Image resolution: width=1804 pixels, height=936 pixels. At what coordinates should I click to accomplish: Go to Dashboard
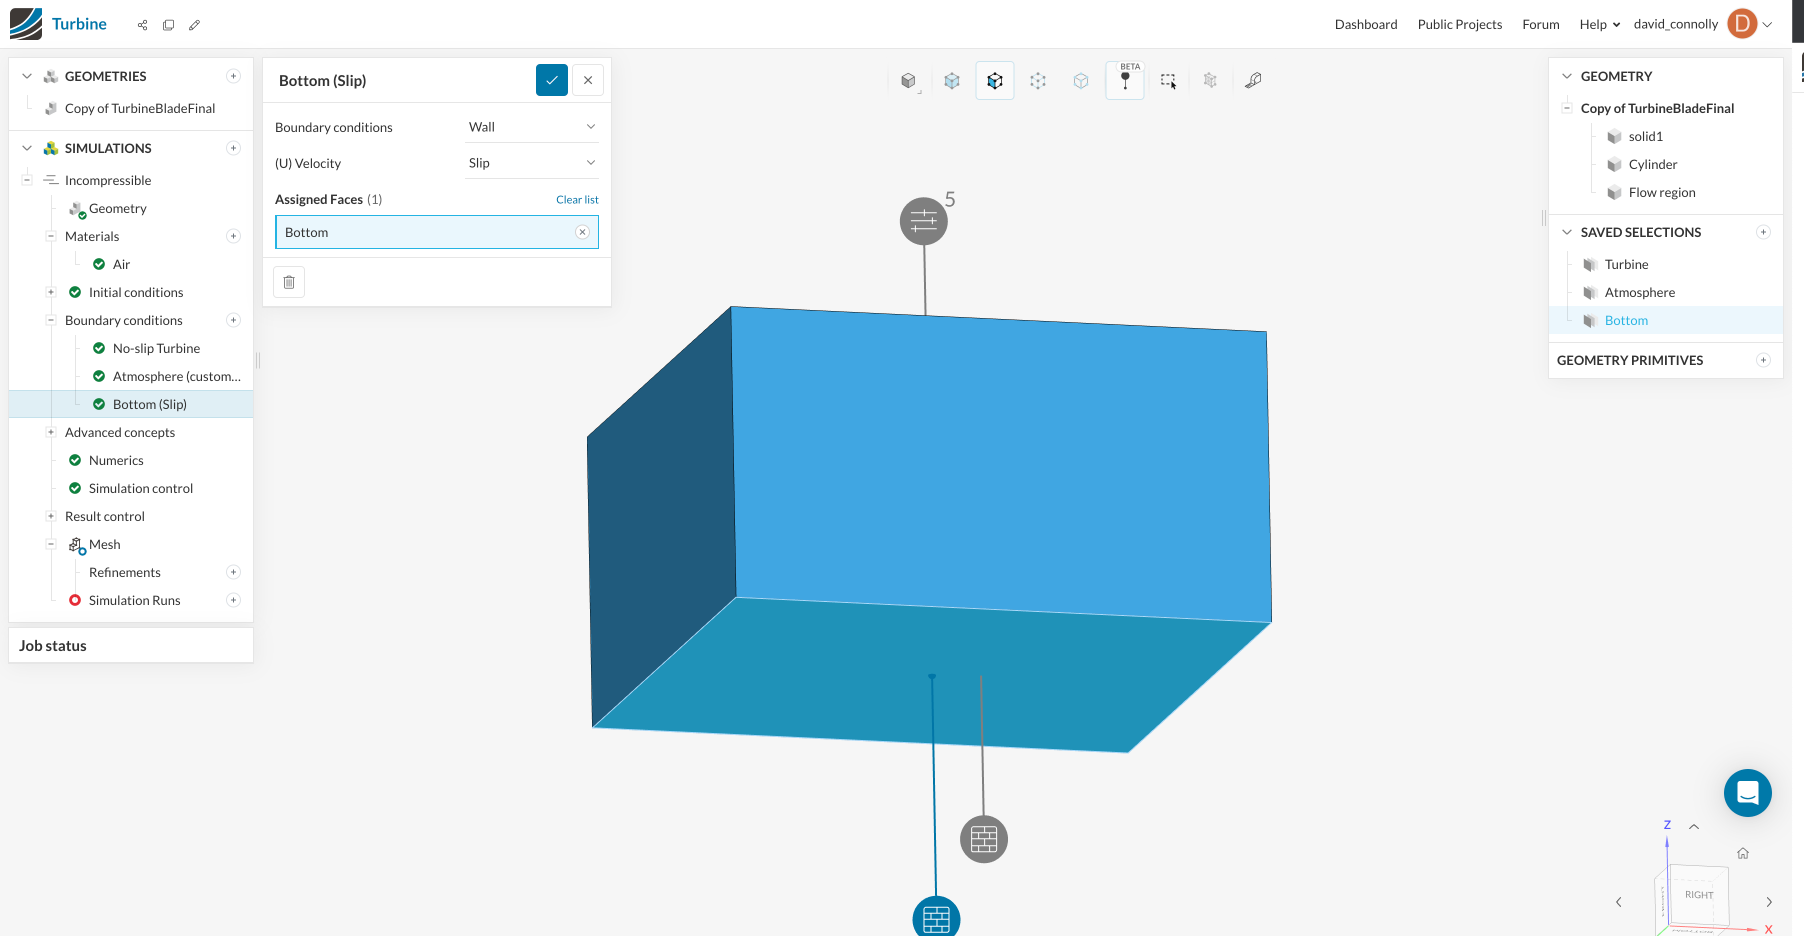point(1366,24)
